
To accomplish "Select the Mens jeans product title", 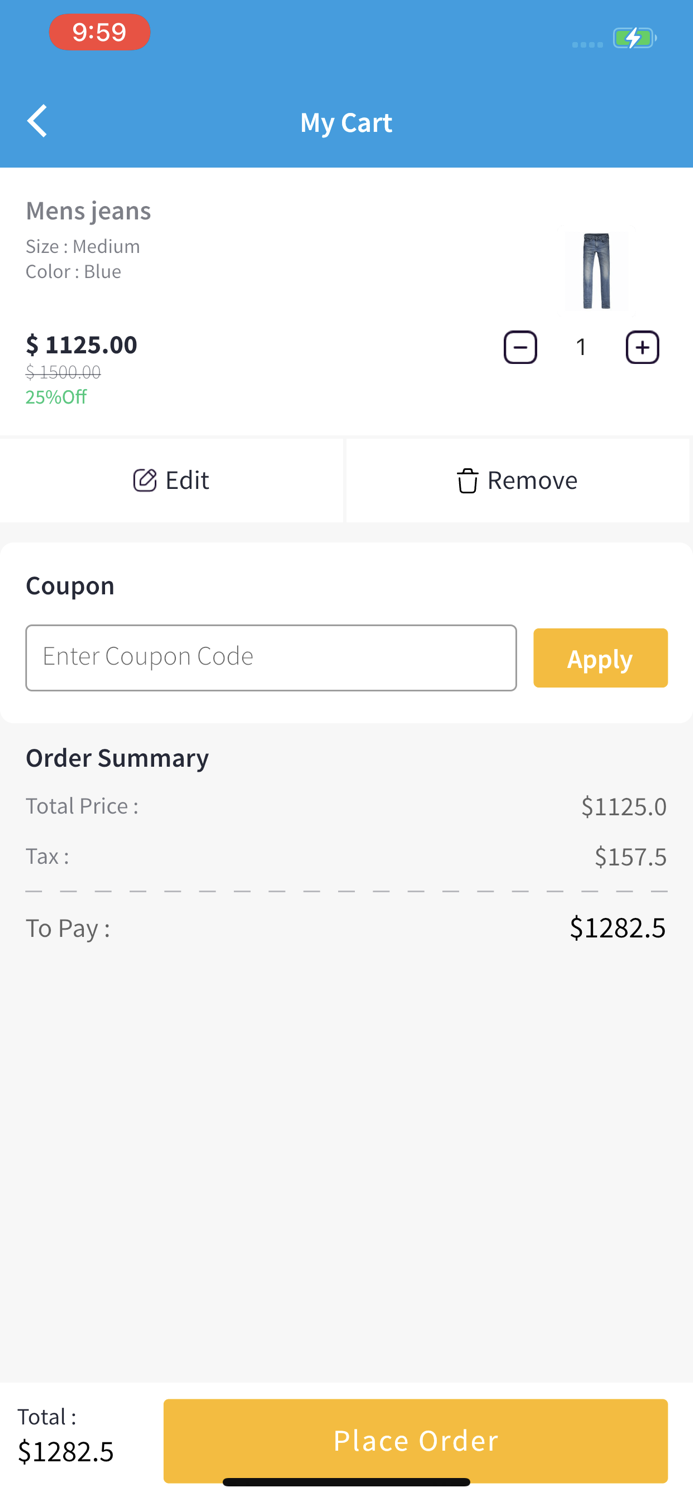I will (x=88, y=211).
